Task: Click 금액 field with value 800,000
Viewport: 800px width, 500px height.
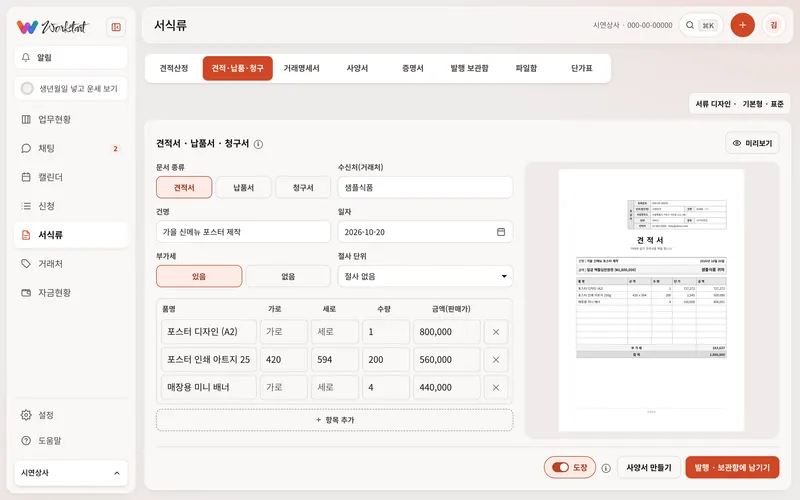Action: click(447, 332)
